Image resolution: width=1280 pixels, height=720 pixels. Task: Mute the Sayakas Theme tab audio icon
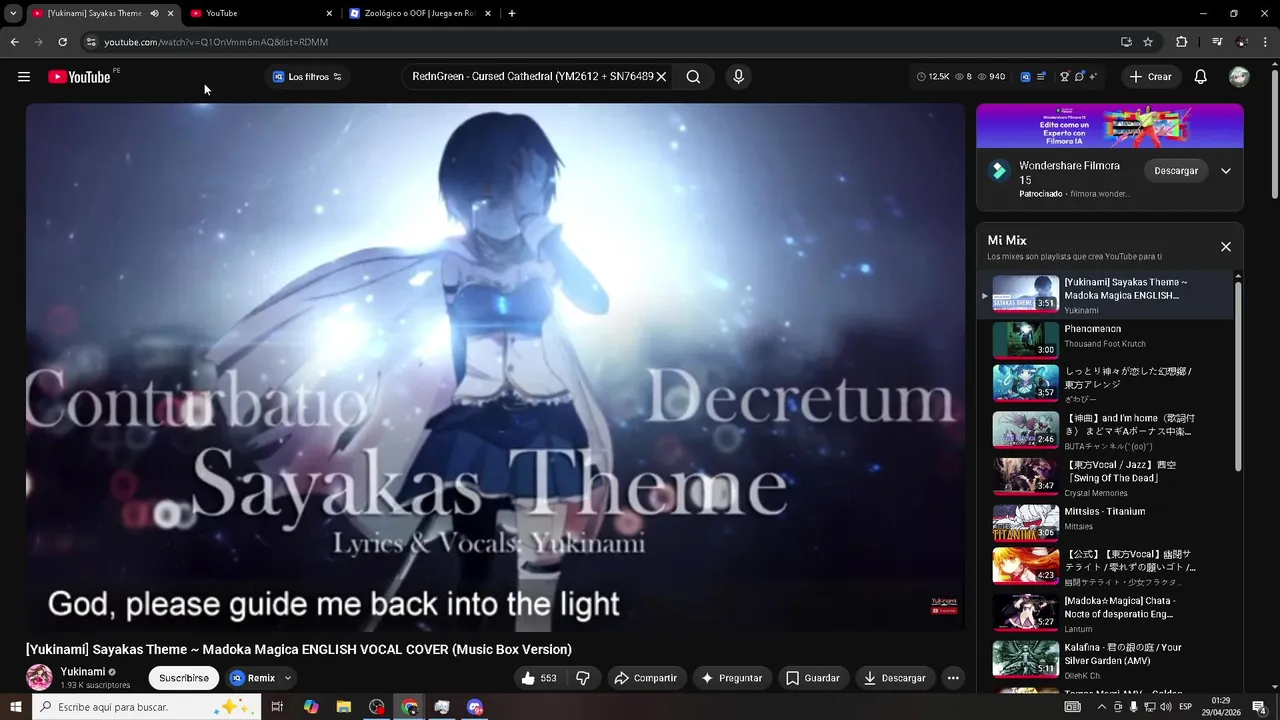coord(154,13)
